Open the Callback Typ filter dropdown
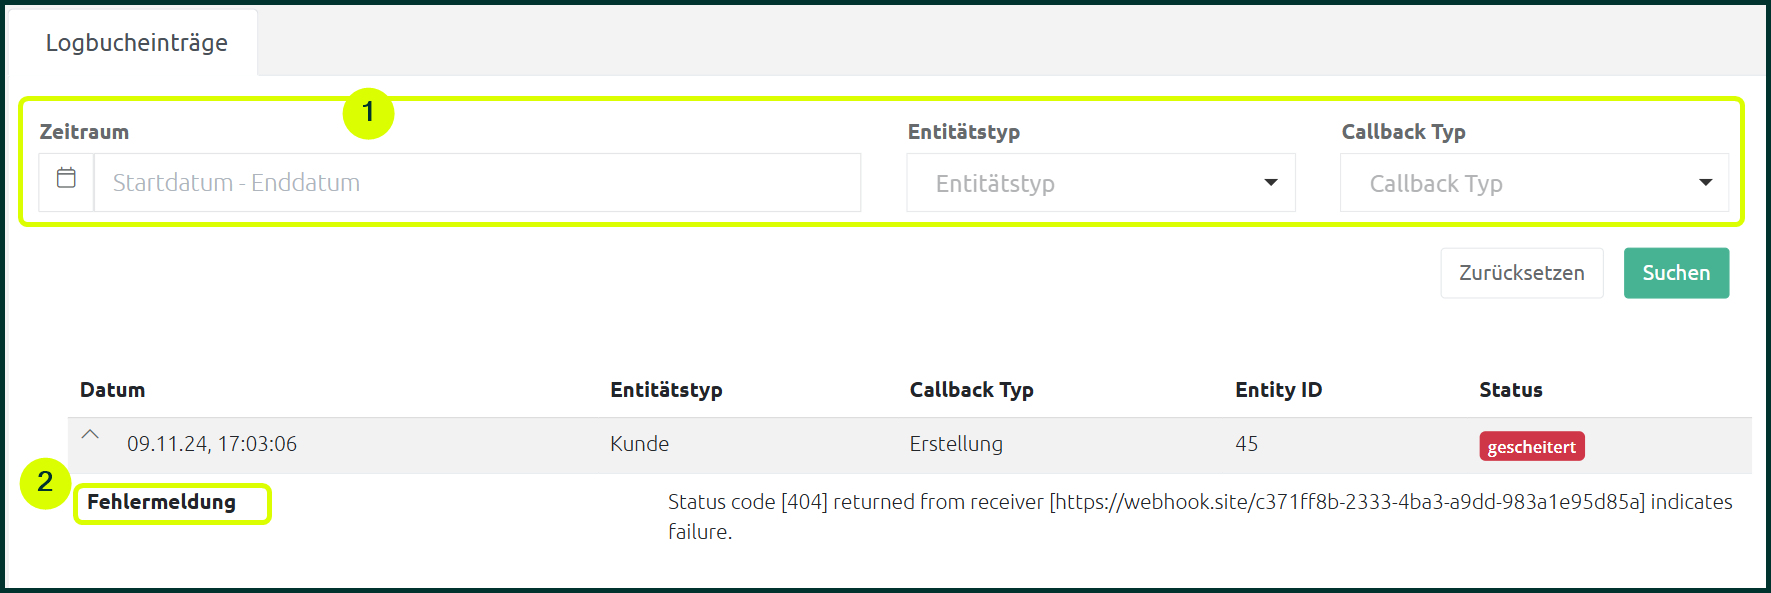Viewport: 1771px width, 593px height. click(x=1534, y=183)
